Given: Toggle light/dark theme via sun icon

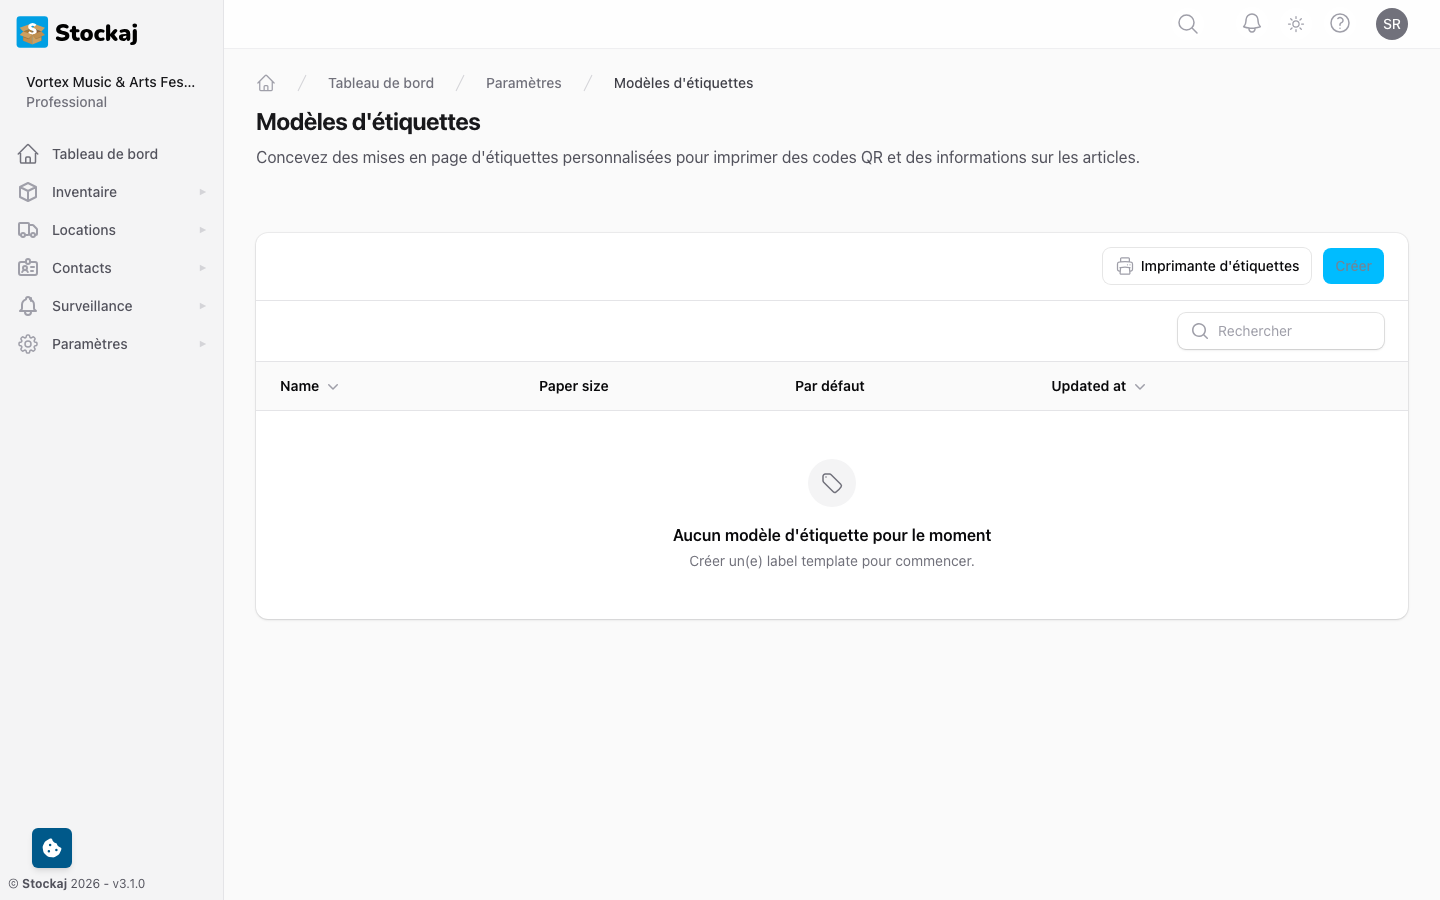Looking at the screenshot, I should (x=1295, y=23).
